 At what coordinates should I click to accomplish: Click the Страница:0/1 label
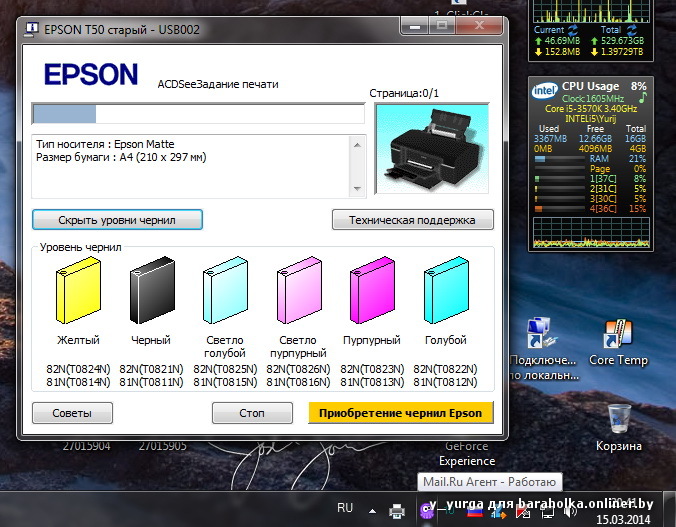[x=404, y=93]
